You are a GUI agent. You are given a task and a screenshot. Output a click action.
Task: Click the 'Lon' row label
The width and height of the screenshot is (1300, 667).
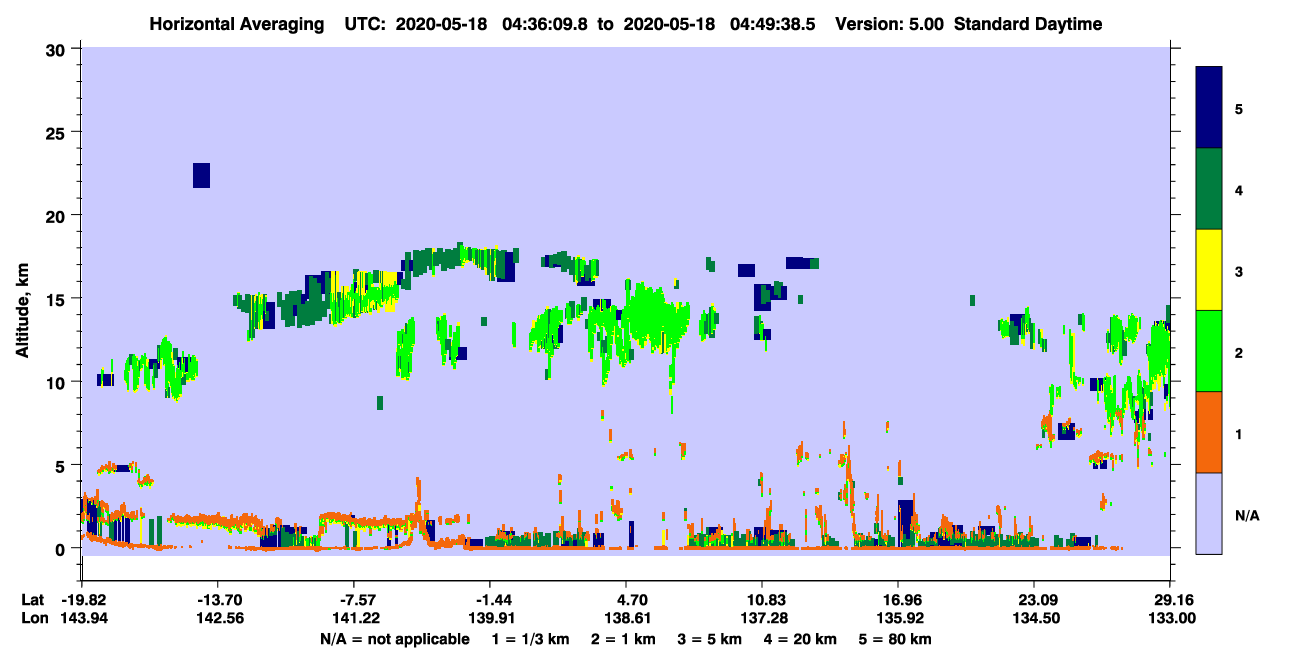33,618
